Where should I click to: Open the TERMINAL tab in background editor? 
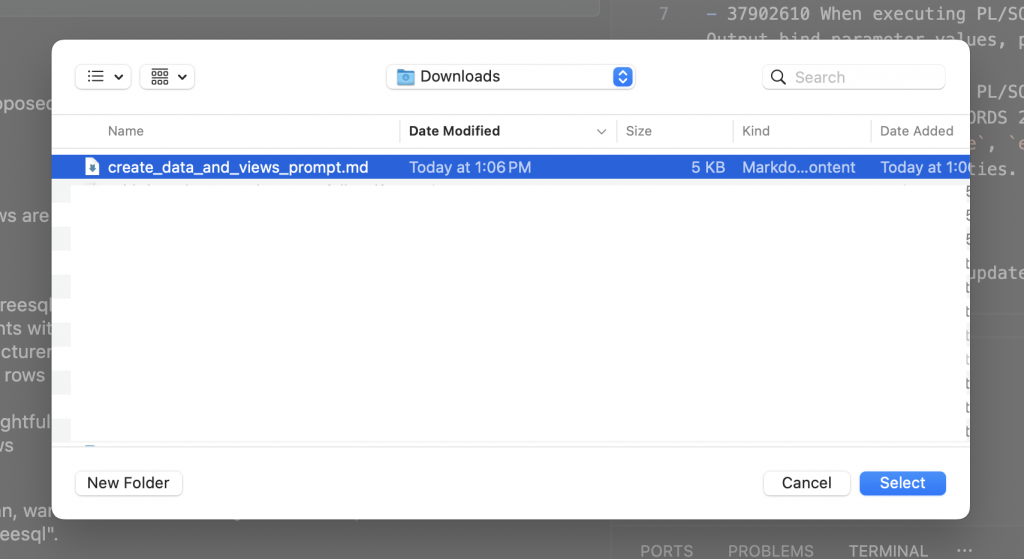(888, 551)
